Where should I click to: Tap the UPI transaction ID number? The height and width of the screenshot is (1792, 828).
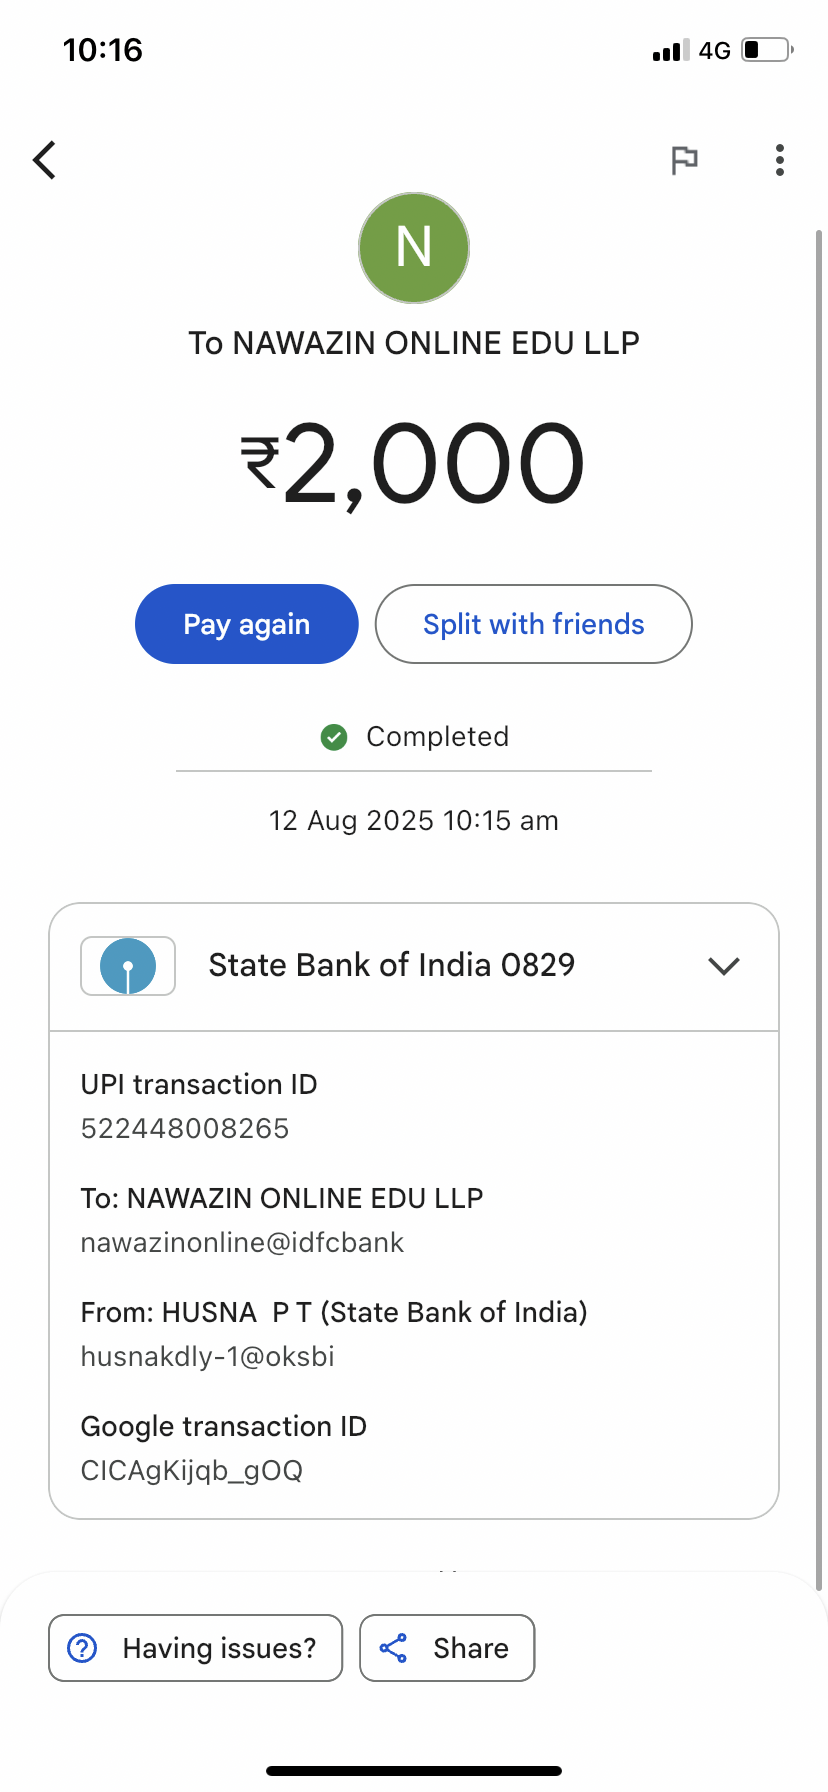click(x=185, y=1129)
